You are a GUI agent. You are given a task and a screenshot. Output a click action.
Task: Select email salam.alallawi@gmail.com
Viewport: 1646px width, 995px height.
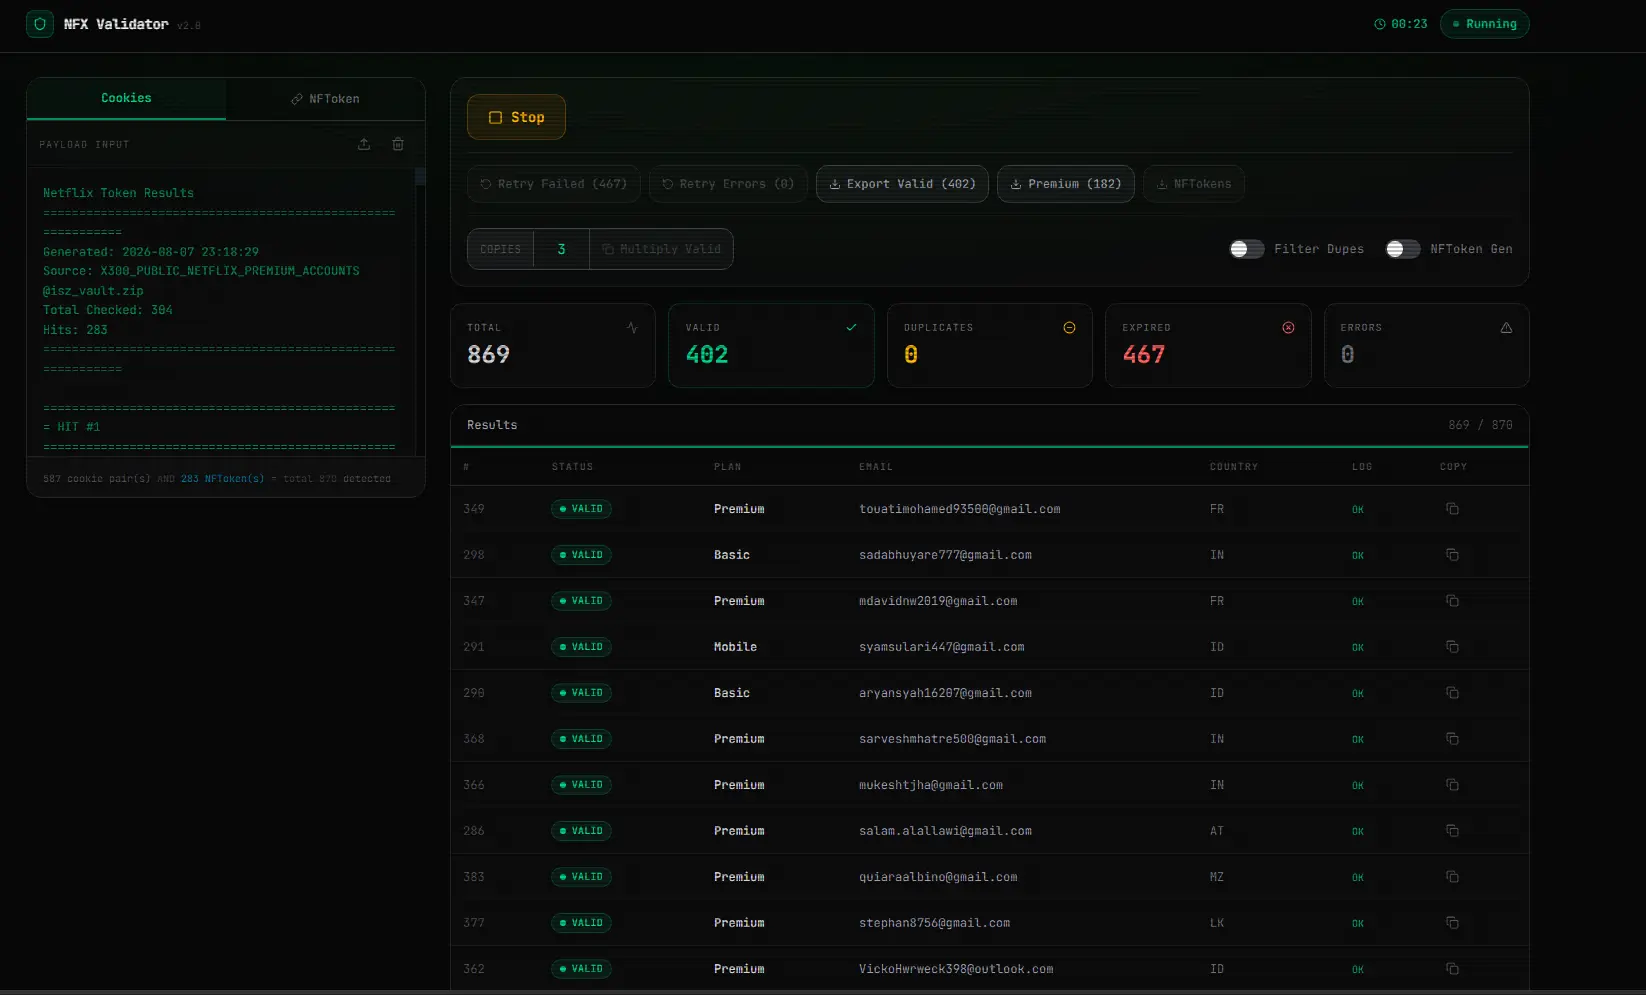[x=945, y=831]
